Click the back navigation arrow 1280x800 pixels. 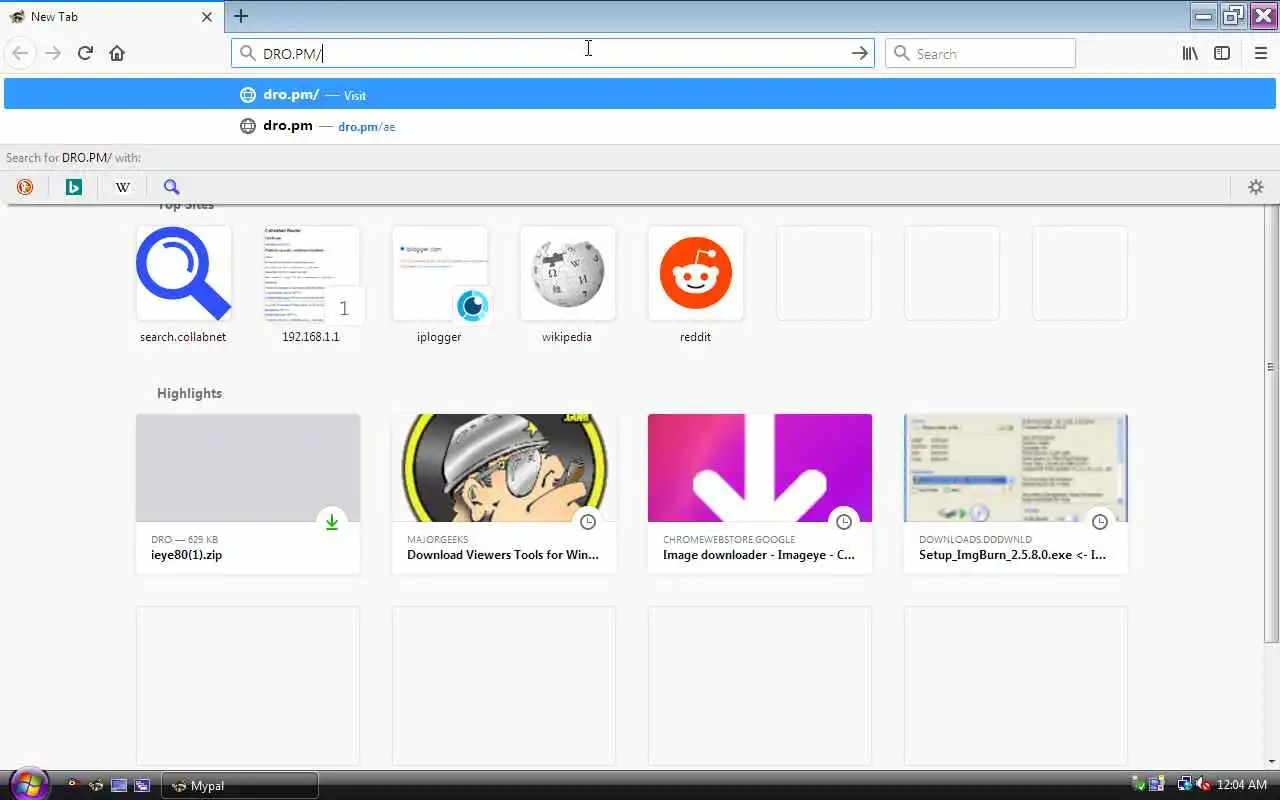pyautogui.click(x=20, y=53)
